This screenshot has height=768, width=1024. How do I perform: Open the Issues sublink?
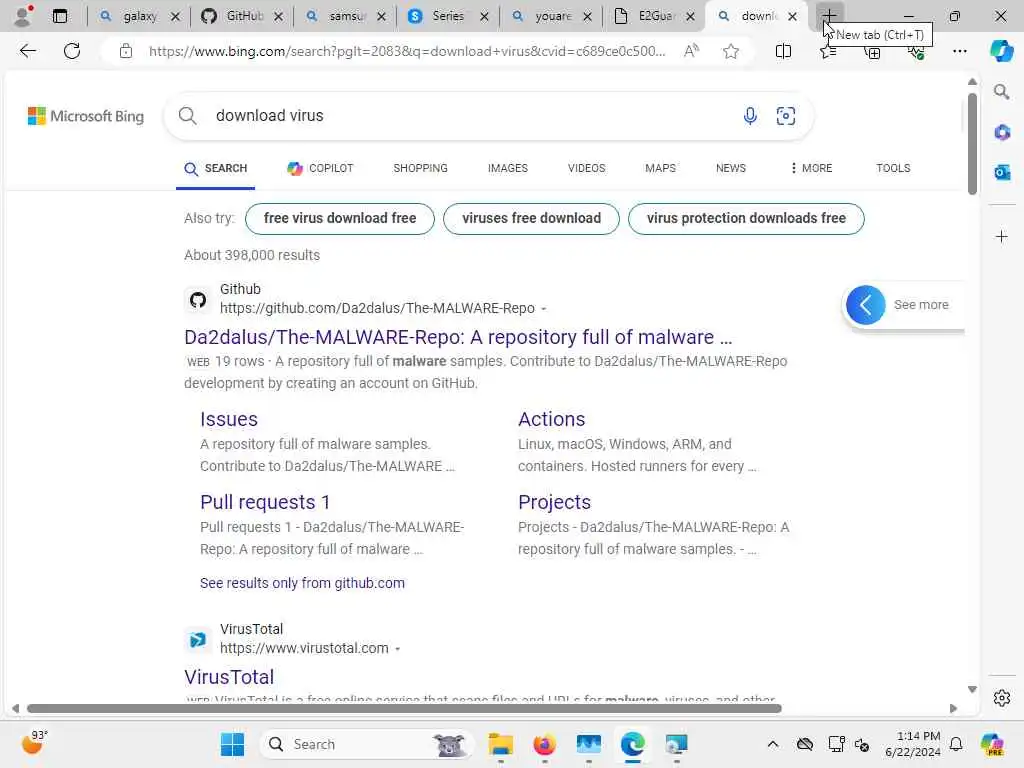coord(229,419)
